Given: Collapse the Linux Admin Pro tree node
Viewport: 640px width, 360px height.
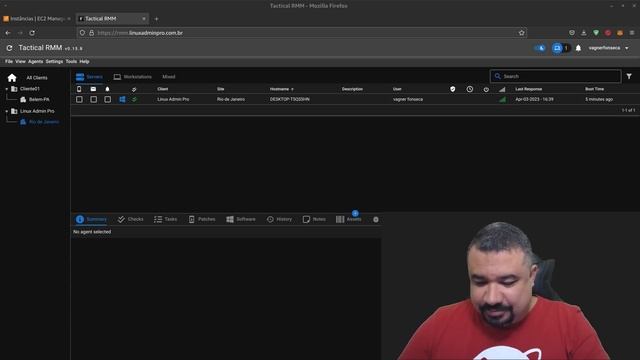Looking at the screenshot, I should (7, 111).
